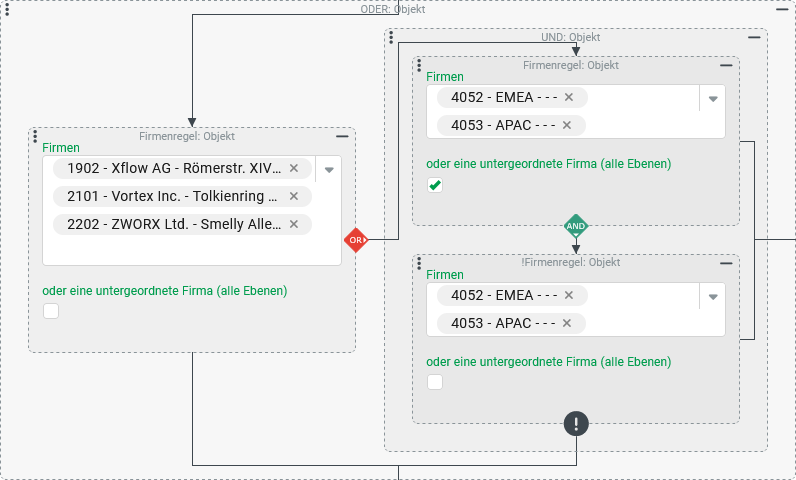Uncheck the ticked untergeordnete Firma checkbox

pos(435,185)
